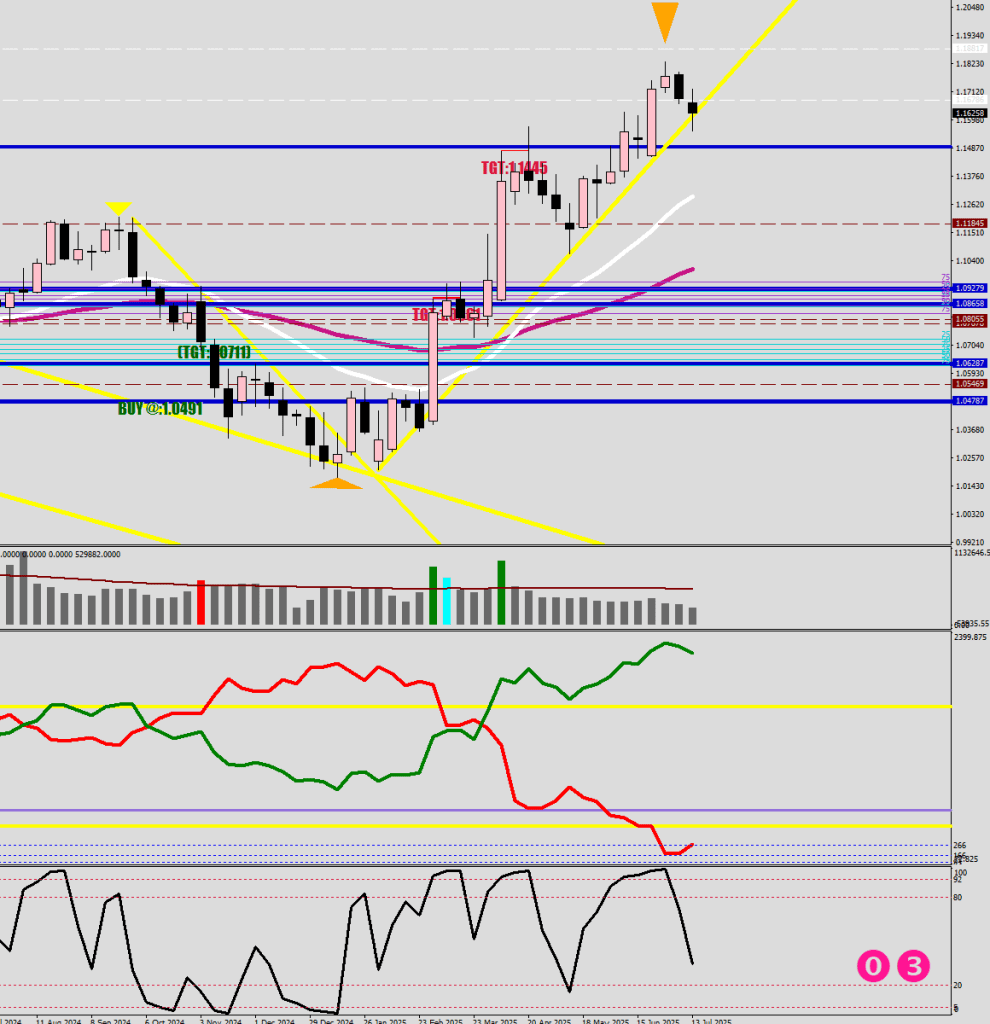Select the blue 1.06287 level tag
Image resolution: width=990 pixels, height=1024 pixels.
968,363
